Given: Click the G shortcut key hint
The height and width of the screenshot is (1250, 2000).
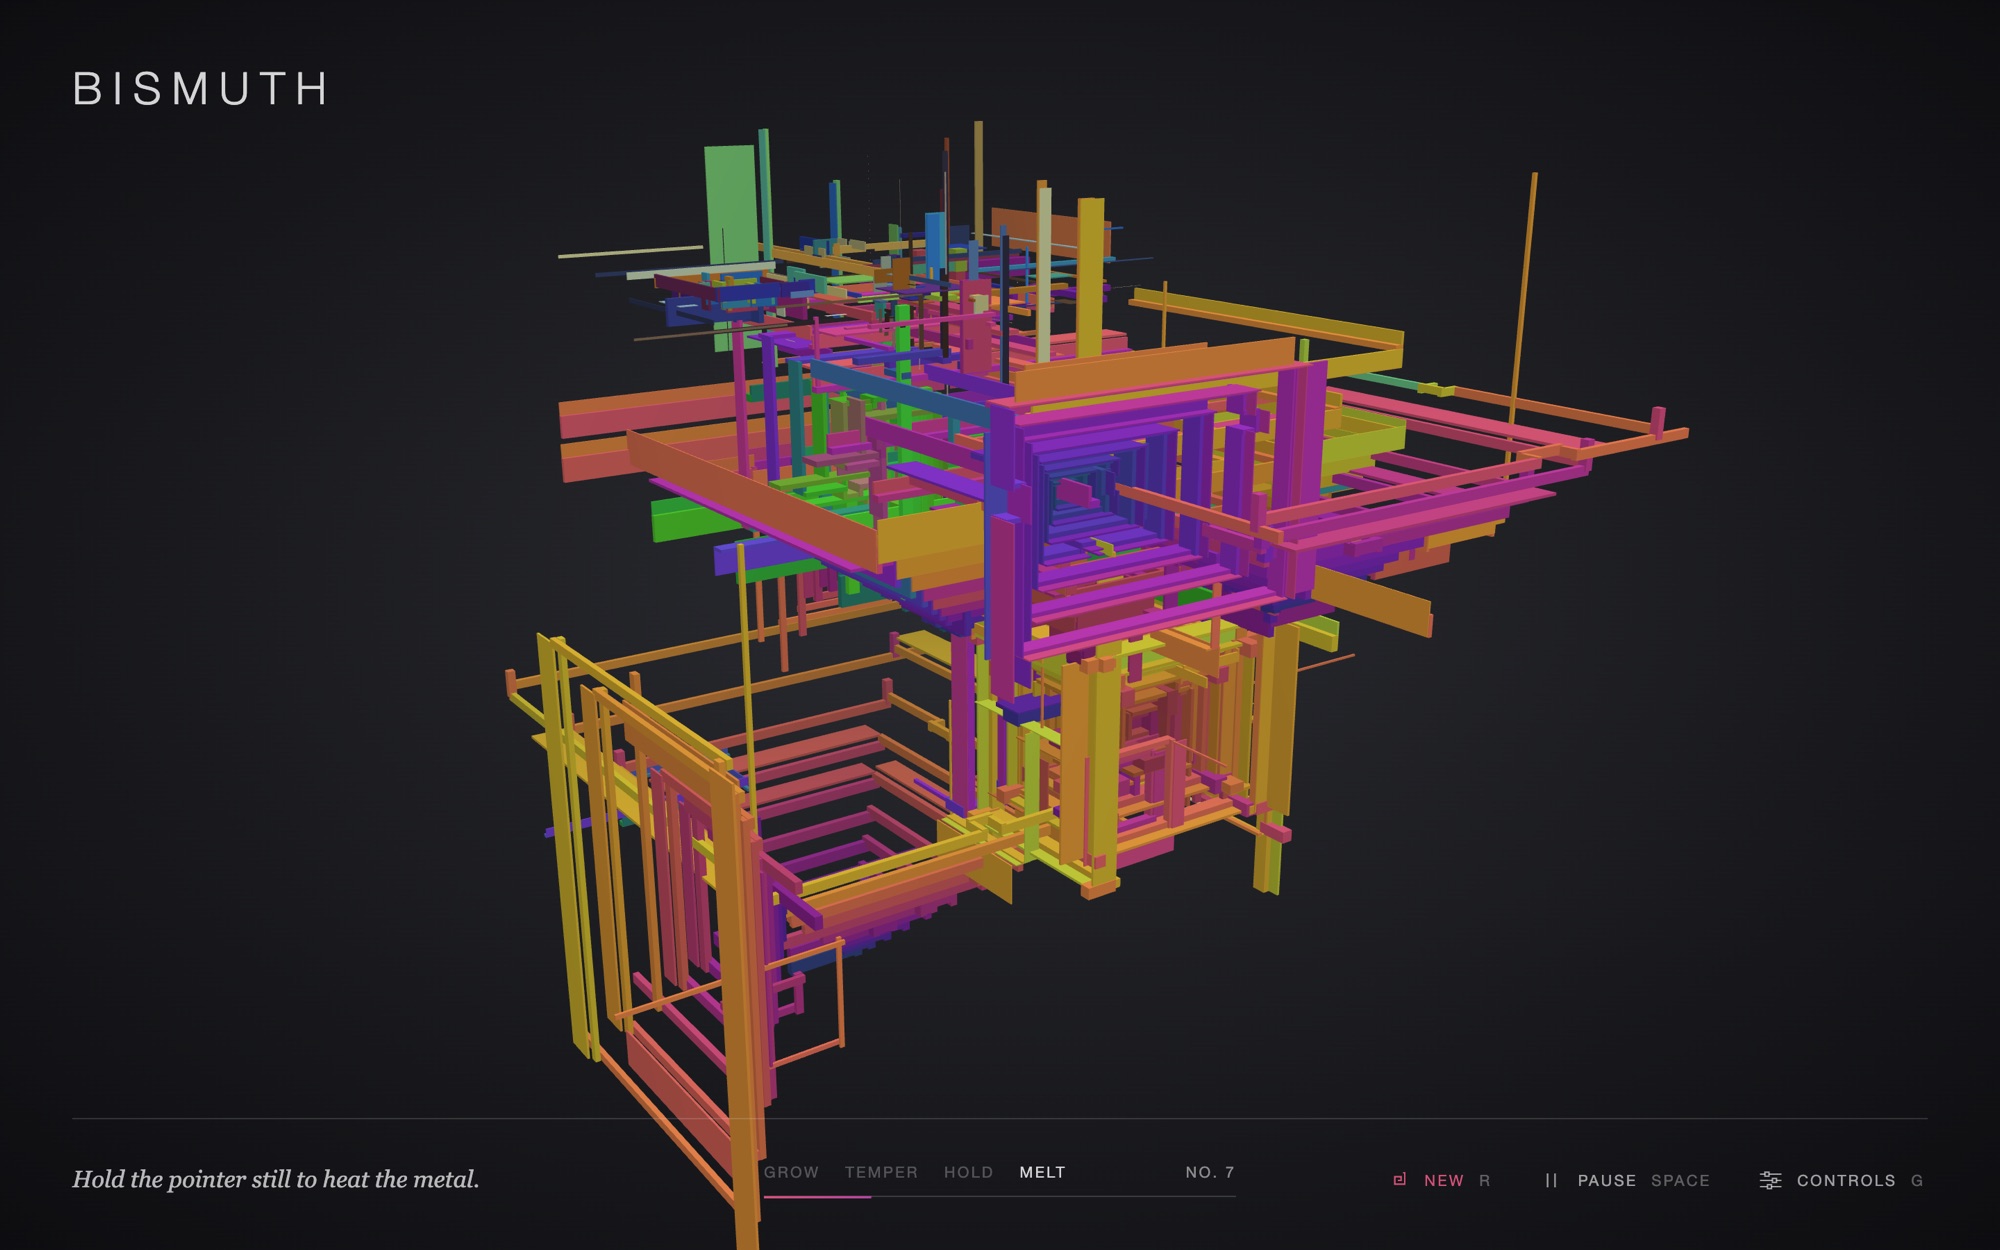Looking at the screenshot, I should [1917, 1181].
